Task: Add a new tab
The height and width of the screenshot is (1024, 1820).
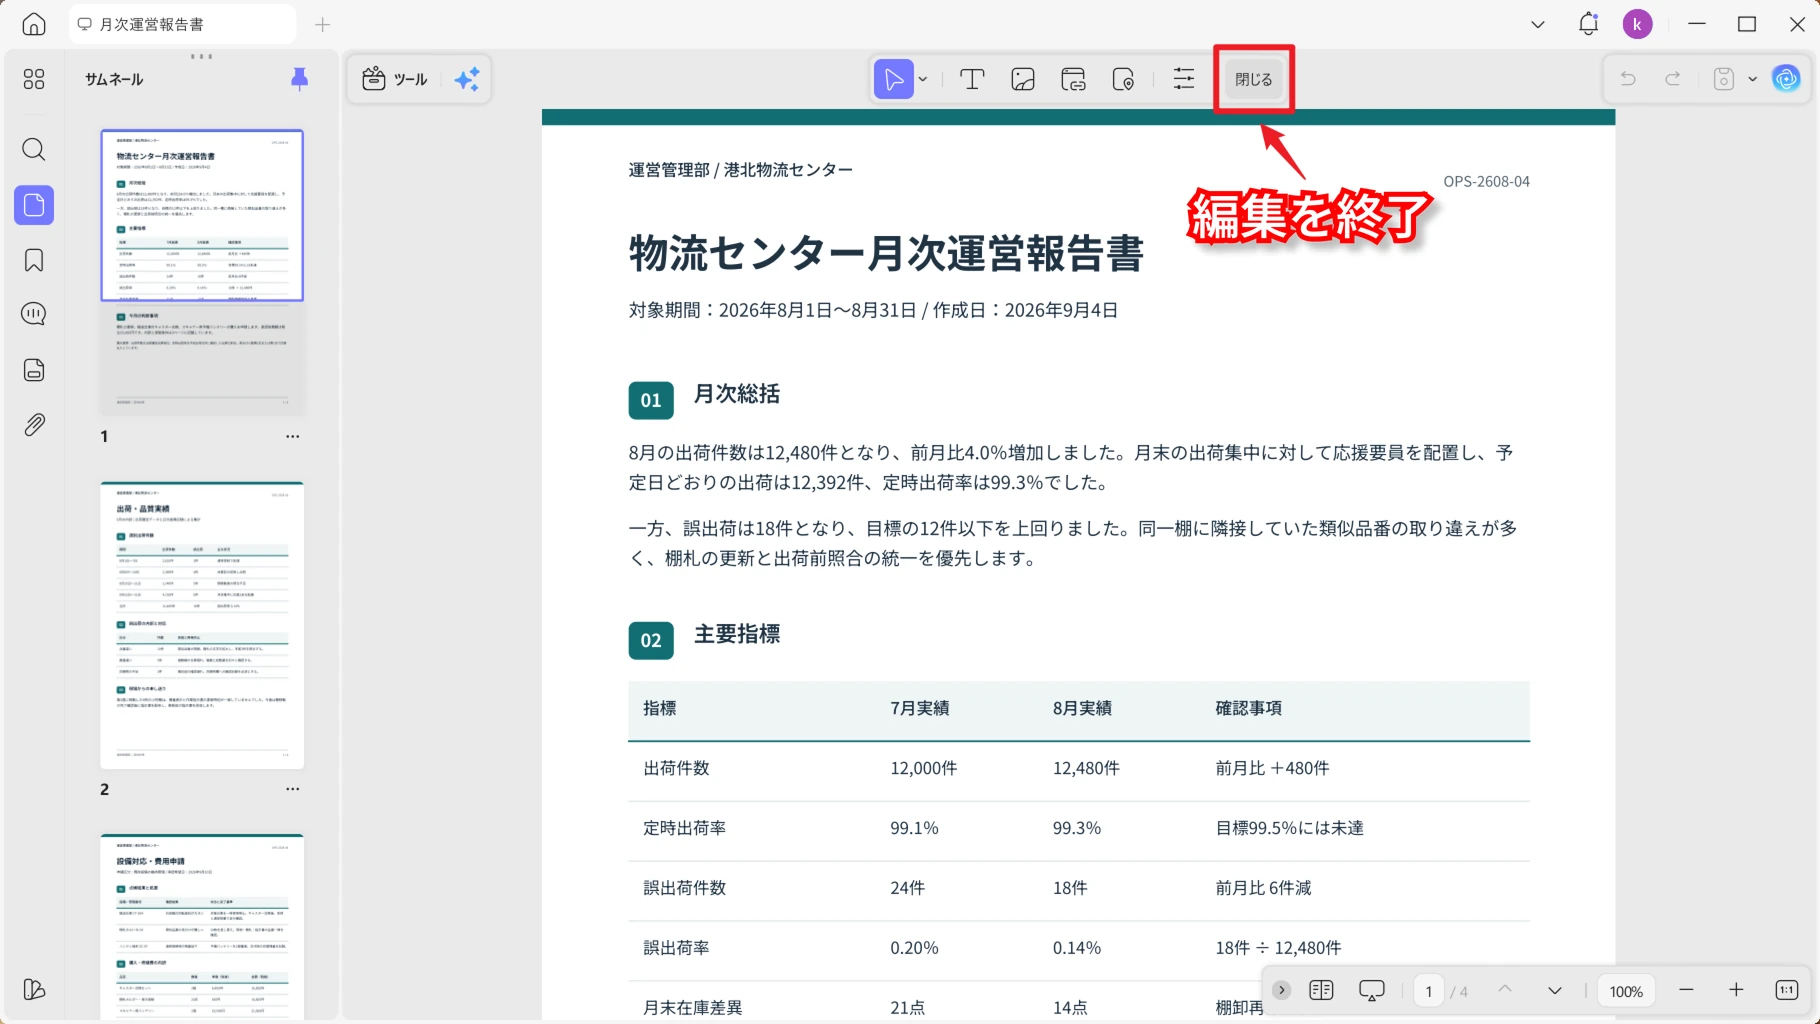Action: [x=322, y=24]
